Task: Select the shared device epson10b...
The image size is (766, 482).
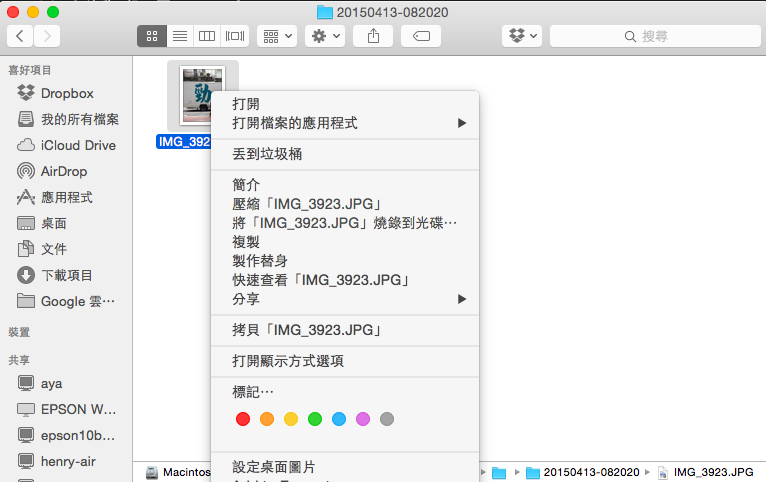Action: [66, 435]
